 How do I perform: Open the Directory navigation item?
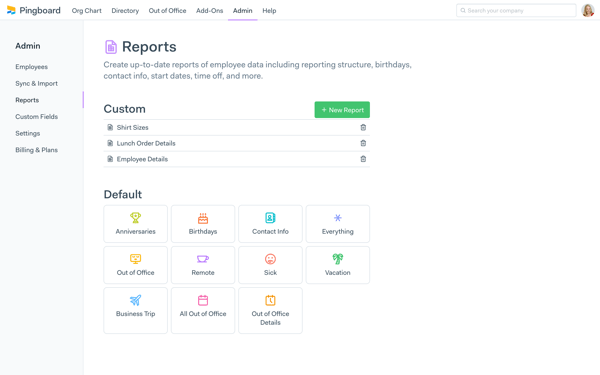pos(125,11)
